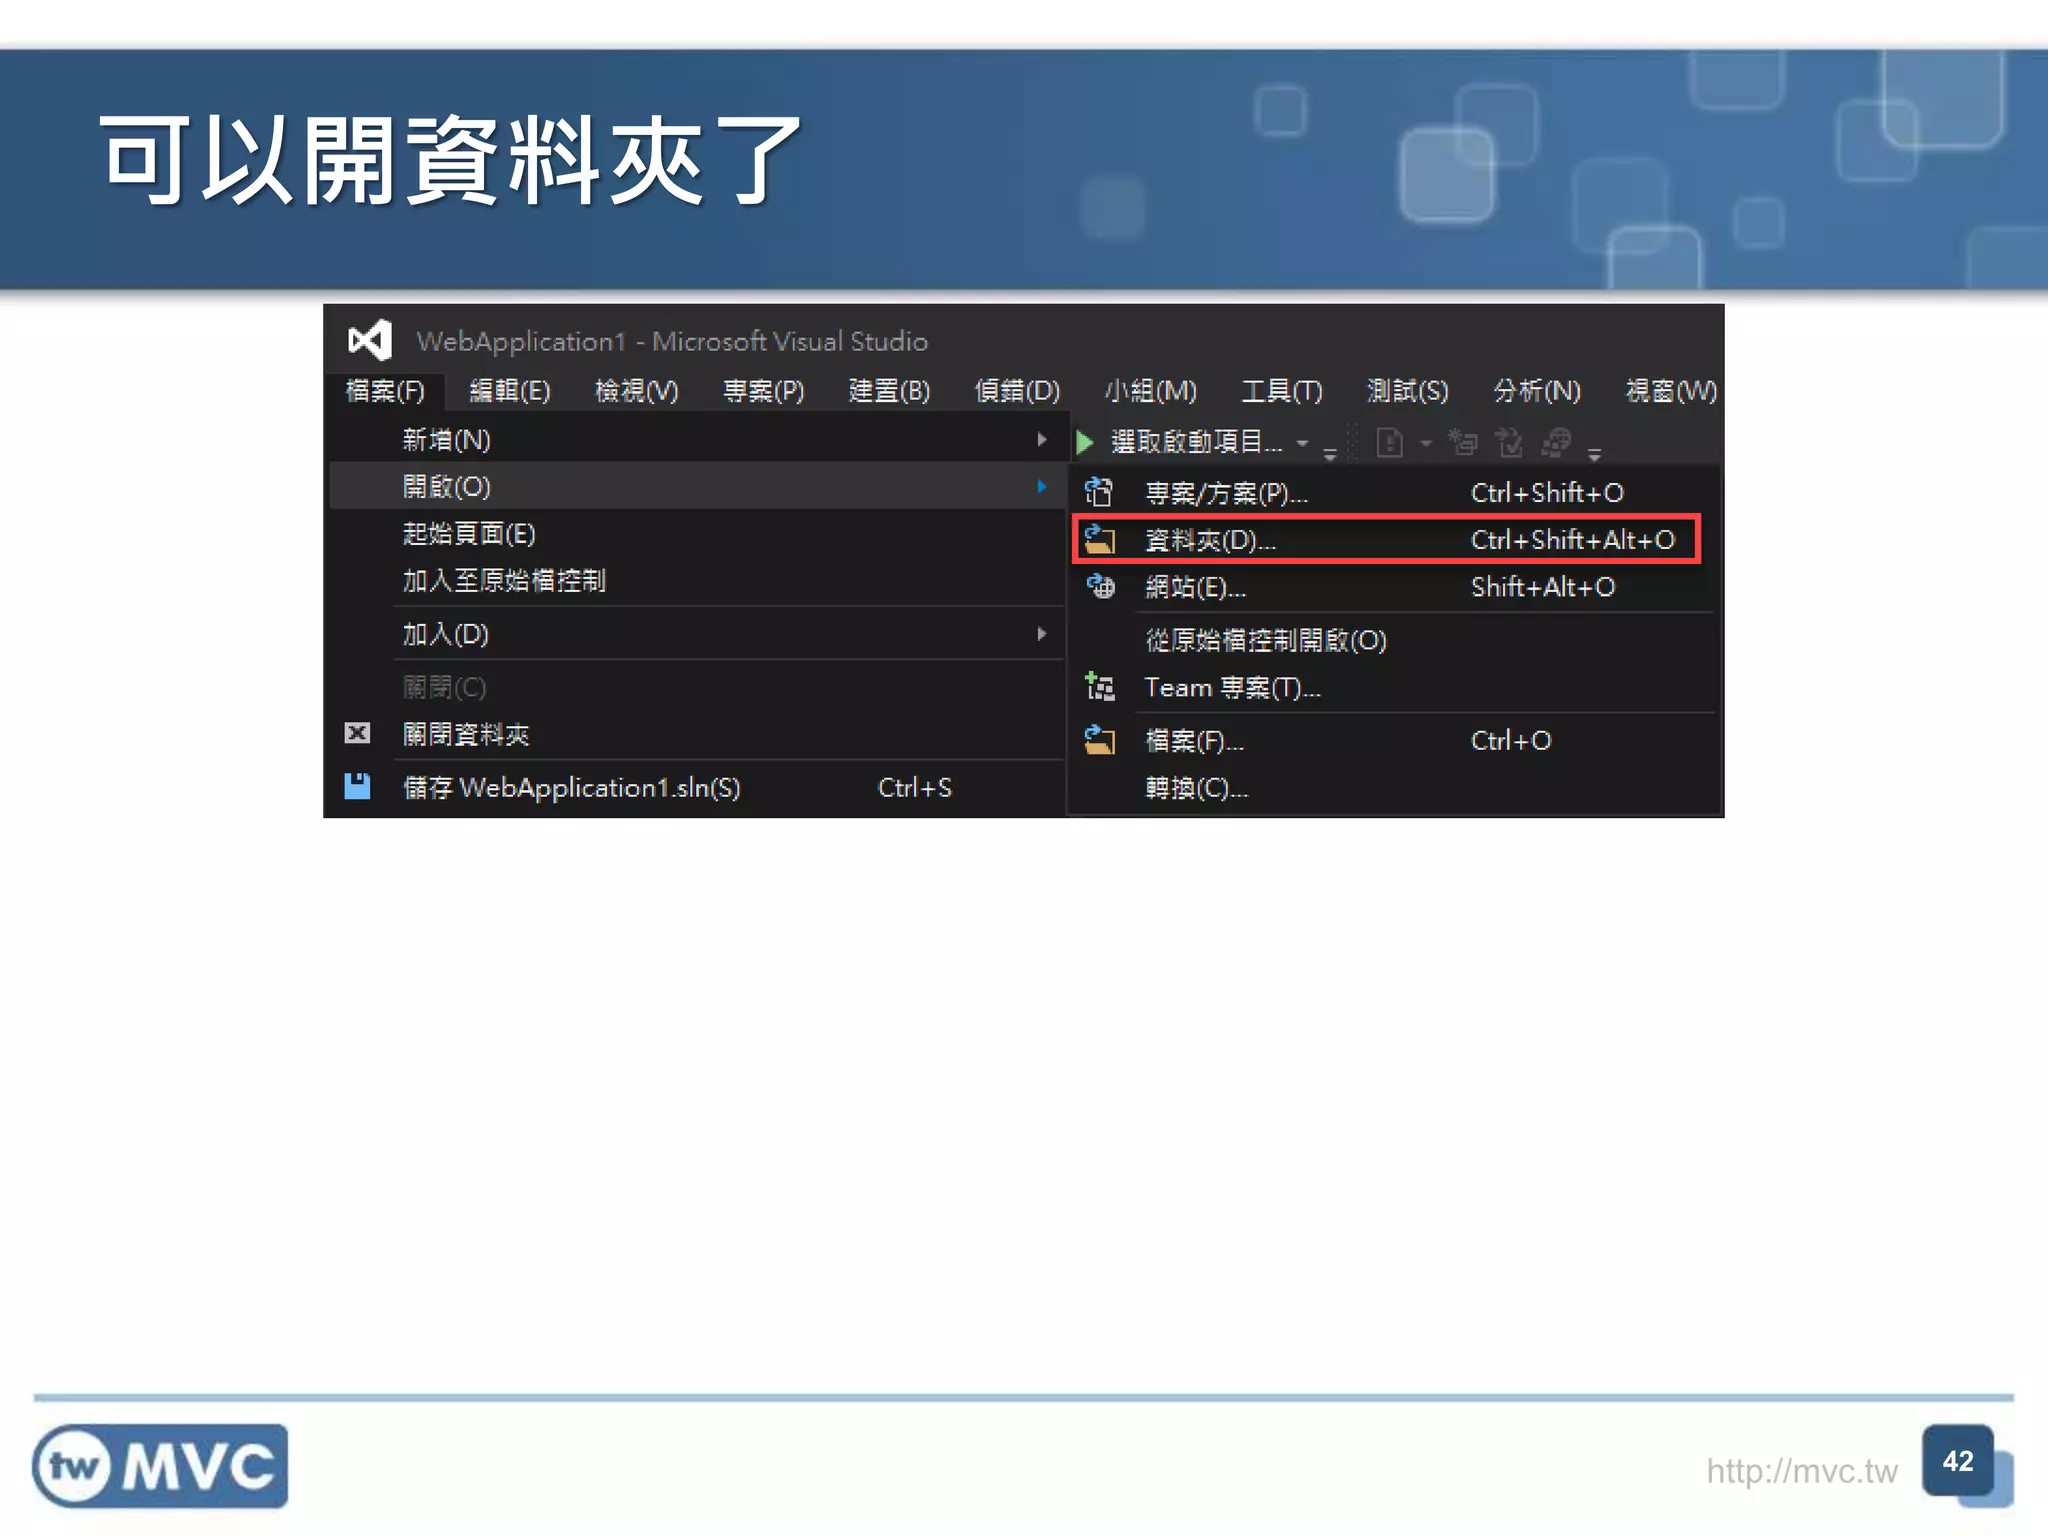The image size is (2048, 1536).
Task: Click the blue save disk icon
Action: 357,786
